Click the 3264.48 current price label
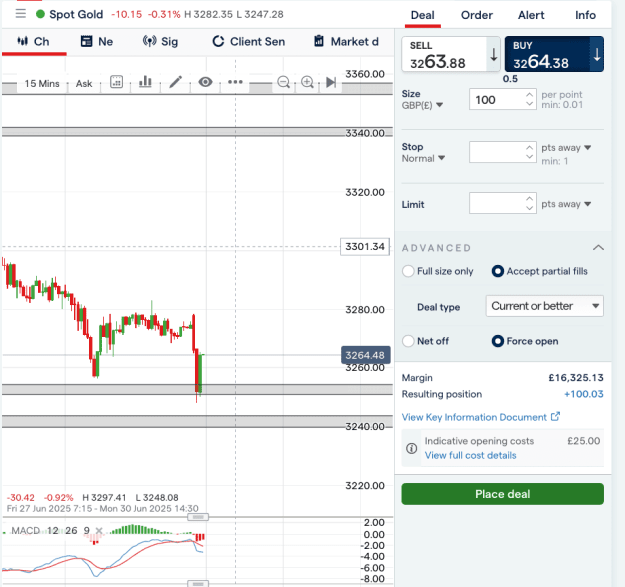Screen dimensions: 625x587 tap(366, 355)
